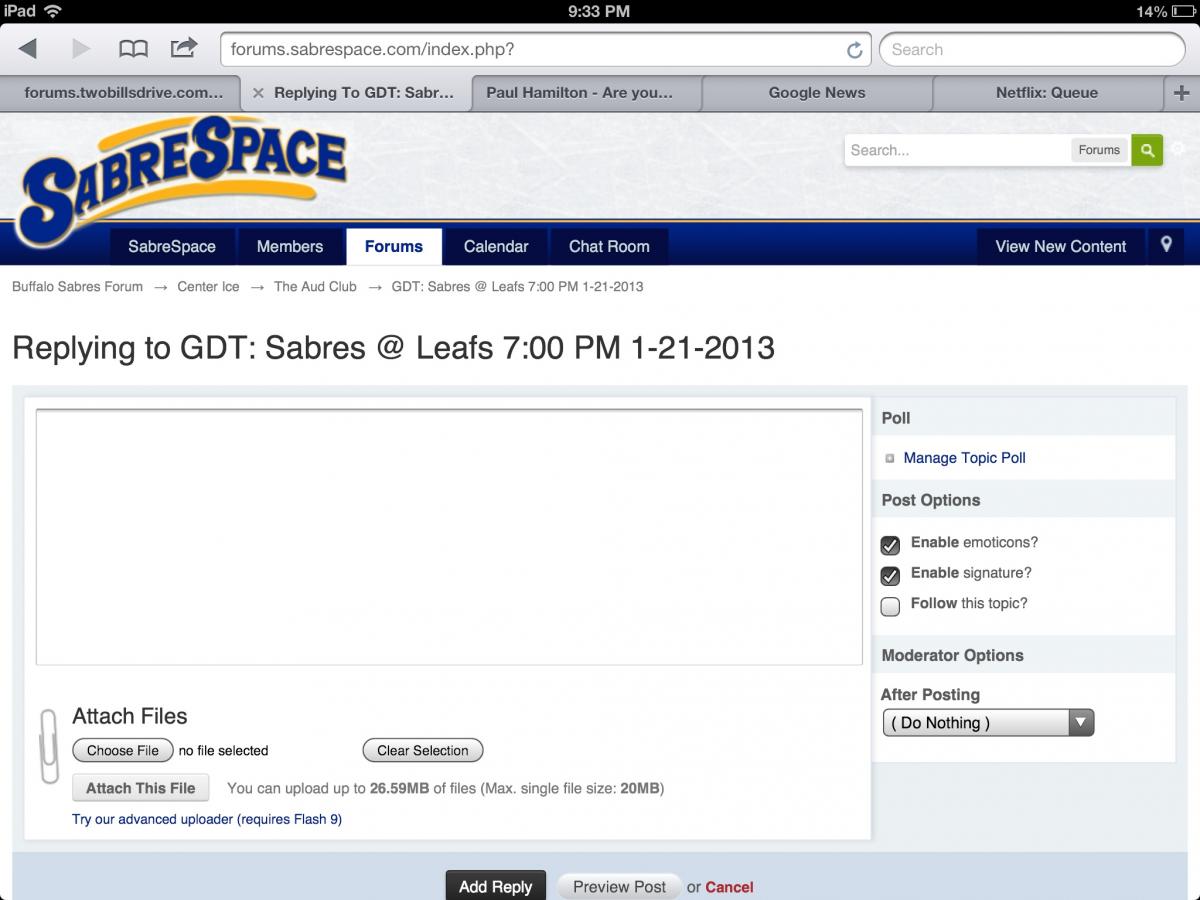1200x900 pixels.
Task: Tap the location pin icon in navbar
Action: point(1166,245)
